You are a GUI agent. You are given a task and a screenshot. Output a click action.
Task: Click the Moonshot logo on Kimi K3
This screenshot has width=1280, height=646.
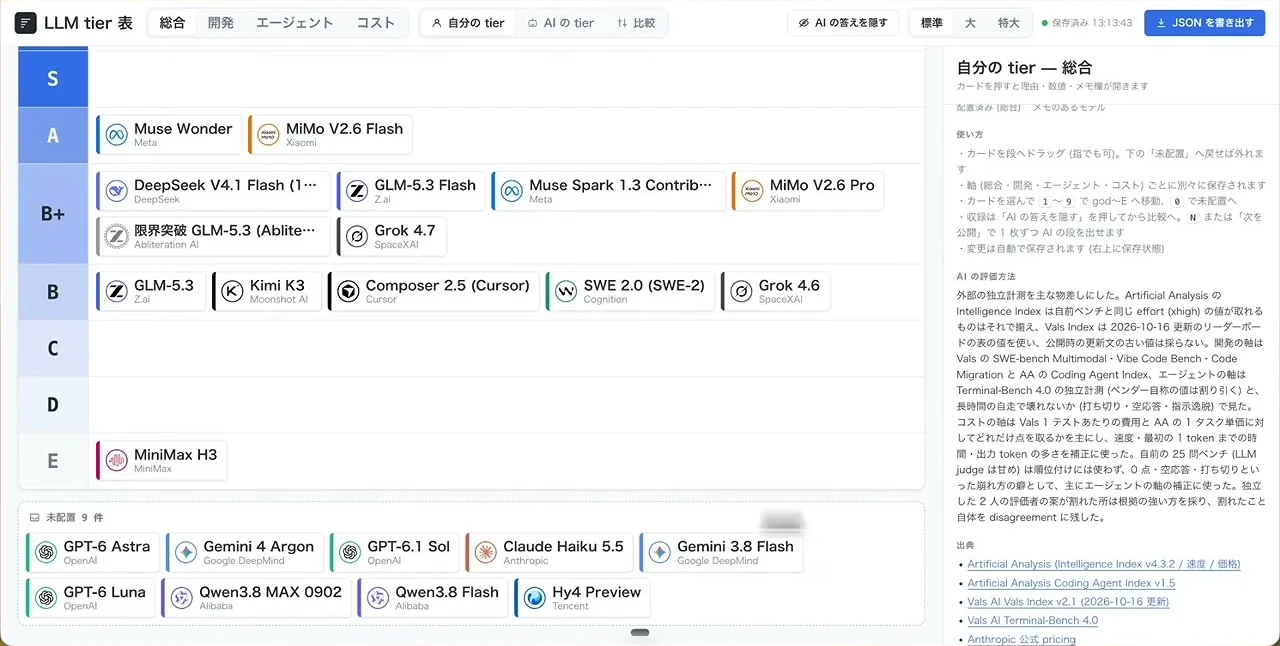[x=232, y=291]
